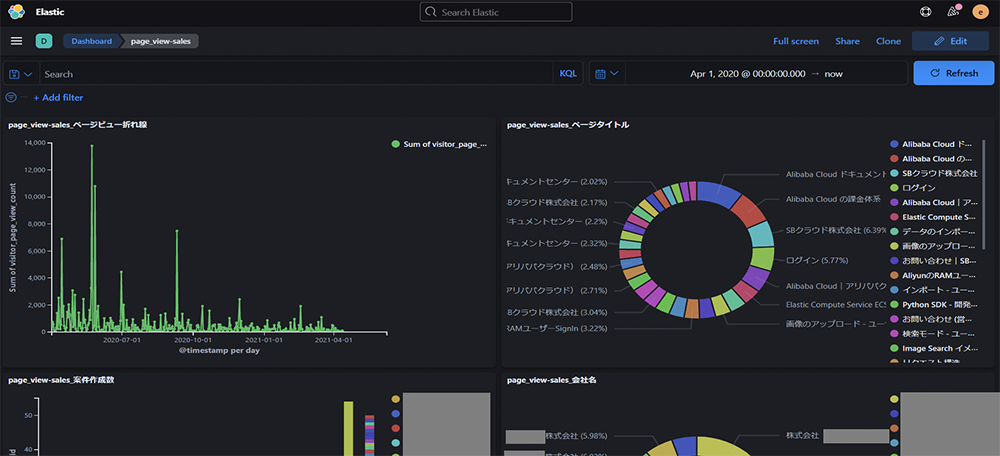This screenshot has width=1000, height=456.
Task: Edit the end date "now"
Action: pyautogui.click(x=834, y=74)
